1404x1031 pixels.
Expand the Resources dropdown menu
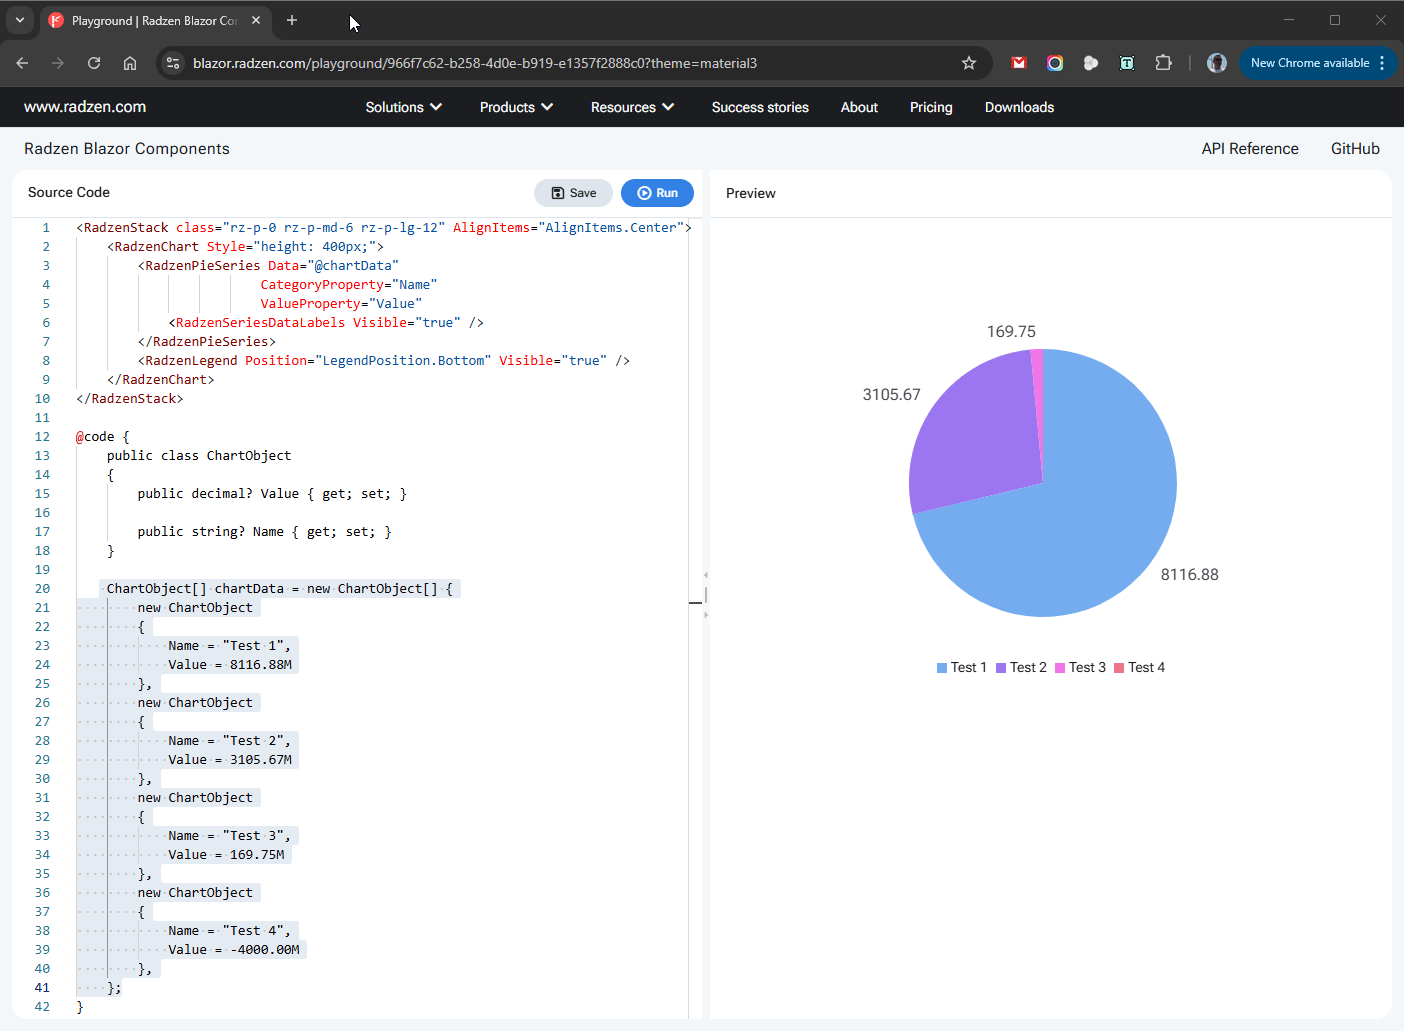(x=632, y=107)
